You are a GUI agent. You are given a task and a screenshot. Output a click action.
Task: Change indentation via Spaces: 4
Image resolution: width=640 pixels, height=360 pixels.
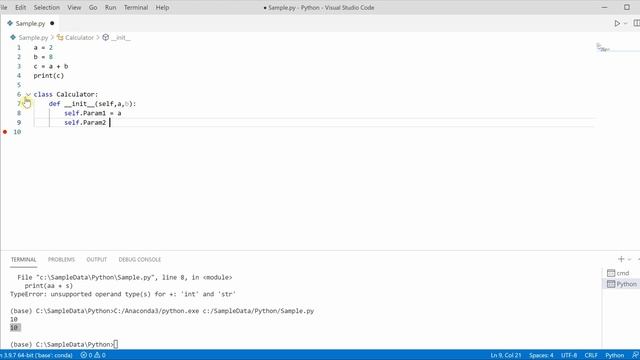pos(541,355)
